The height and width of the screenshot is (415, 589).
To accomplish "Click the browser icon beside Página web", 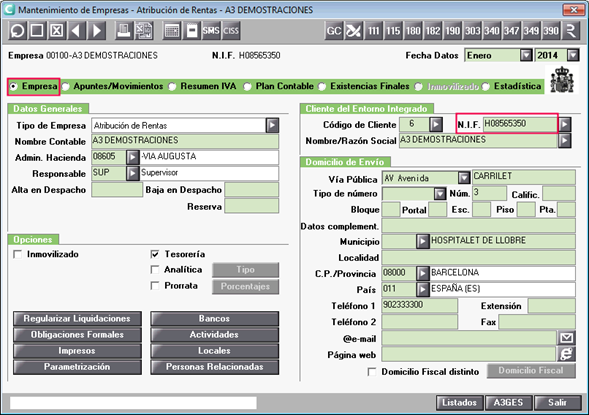I will point(566,354).
